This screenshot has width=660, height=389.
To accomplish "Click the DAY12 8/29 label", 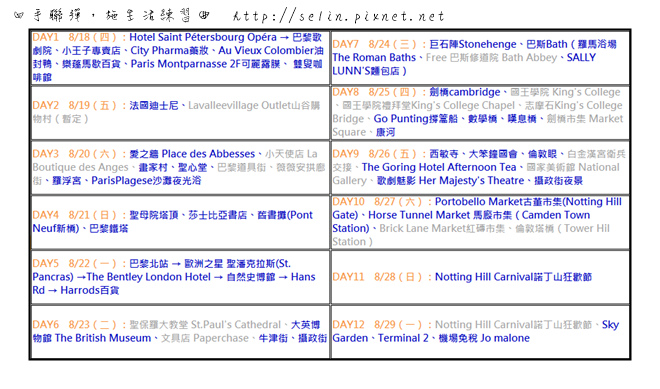I will click(363, 325).
